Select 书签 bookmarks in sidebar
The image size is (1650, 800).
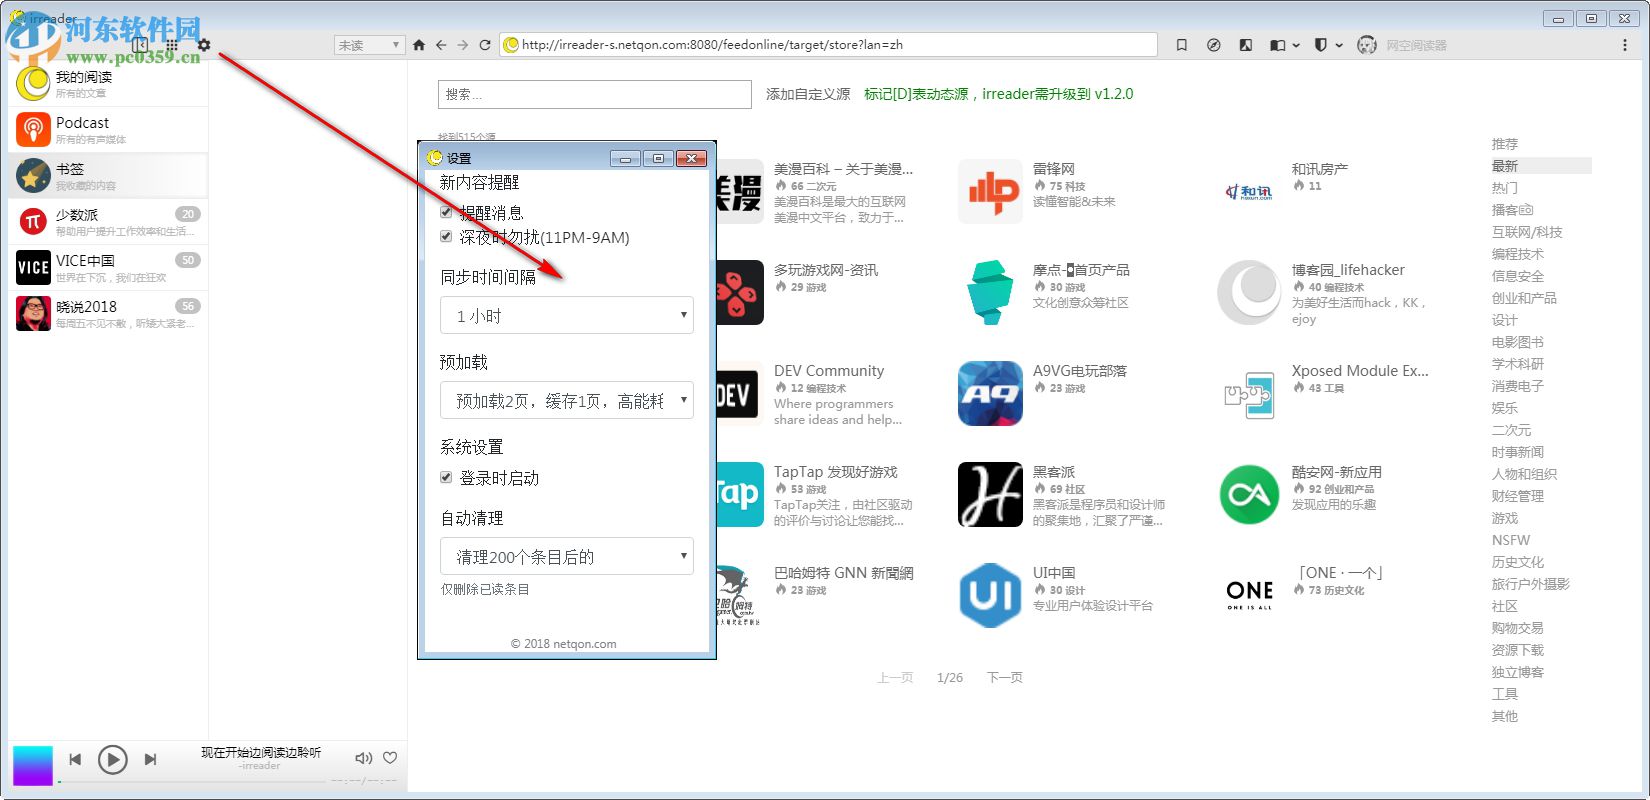point(108,176)
